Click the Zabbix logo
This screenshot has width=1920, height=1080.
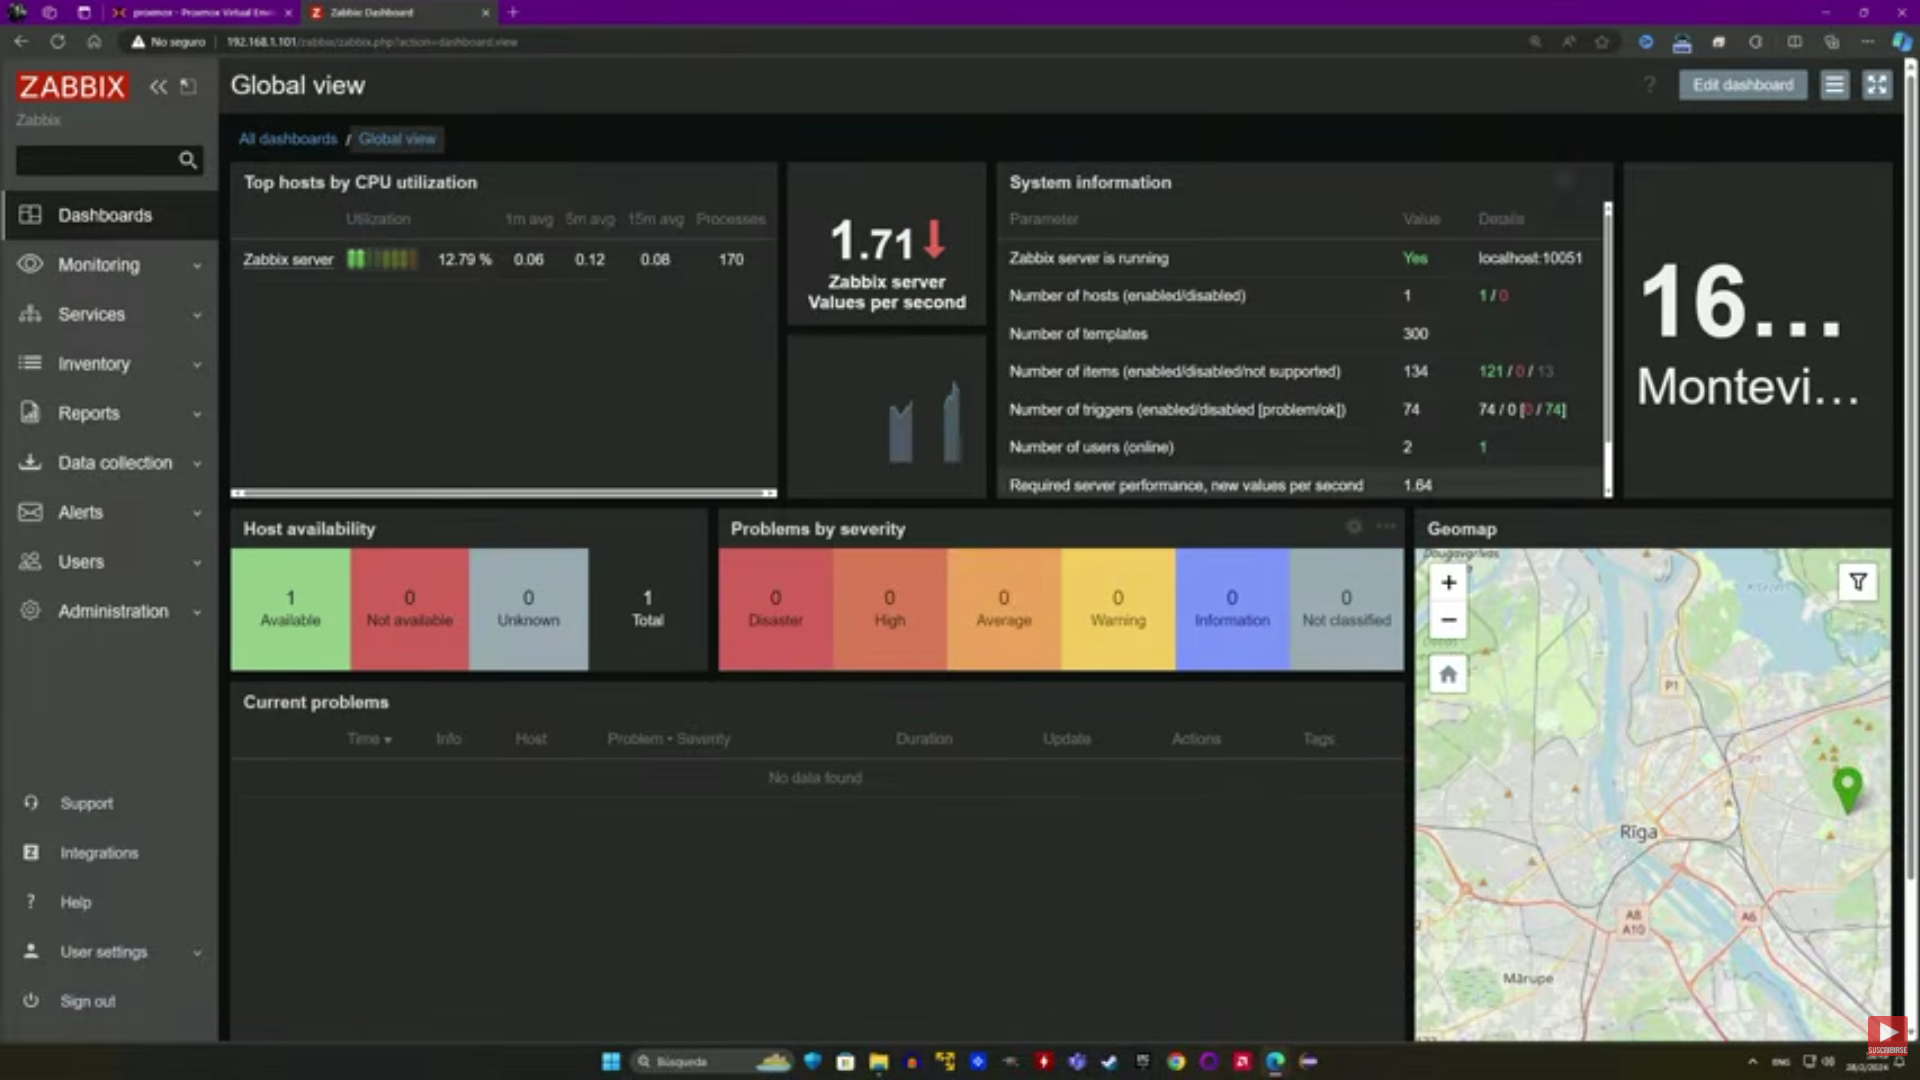click(71, 87)
